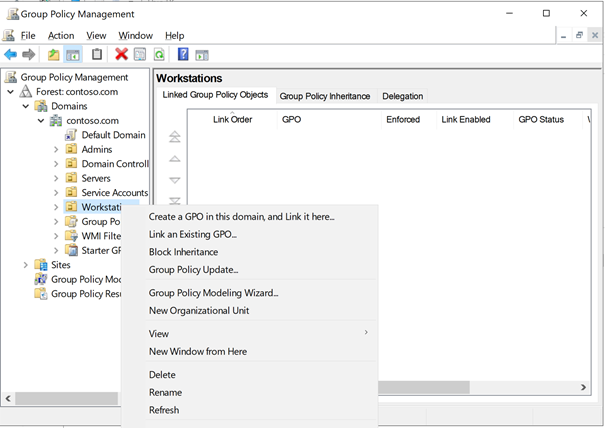Collapse the Forest: contoso.com node
Image resolution: width=605 pixels, height=428 pixels.
[11, 92]
